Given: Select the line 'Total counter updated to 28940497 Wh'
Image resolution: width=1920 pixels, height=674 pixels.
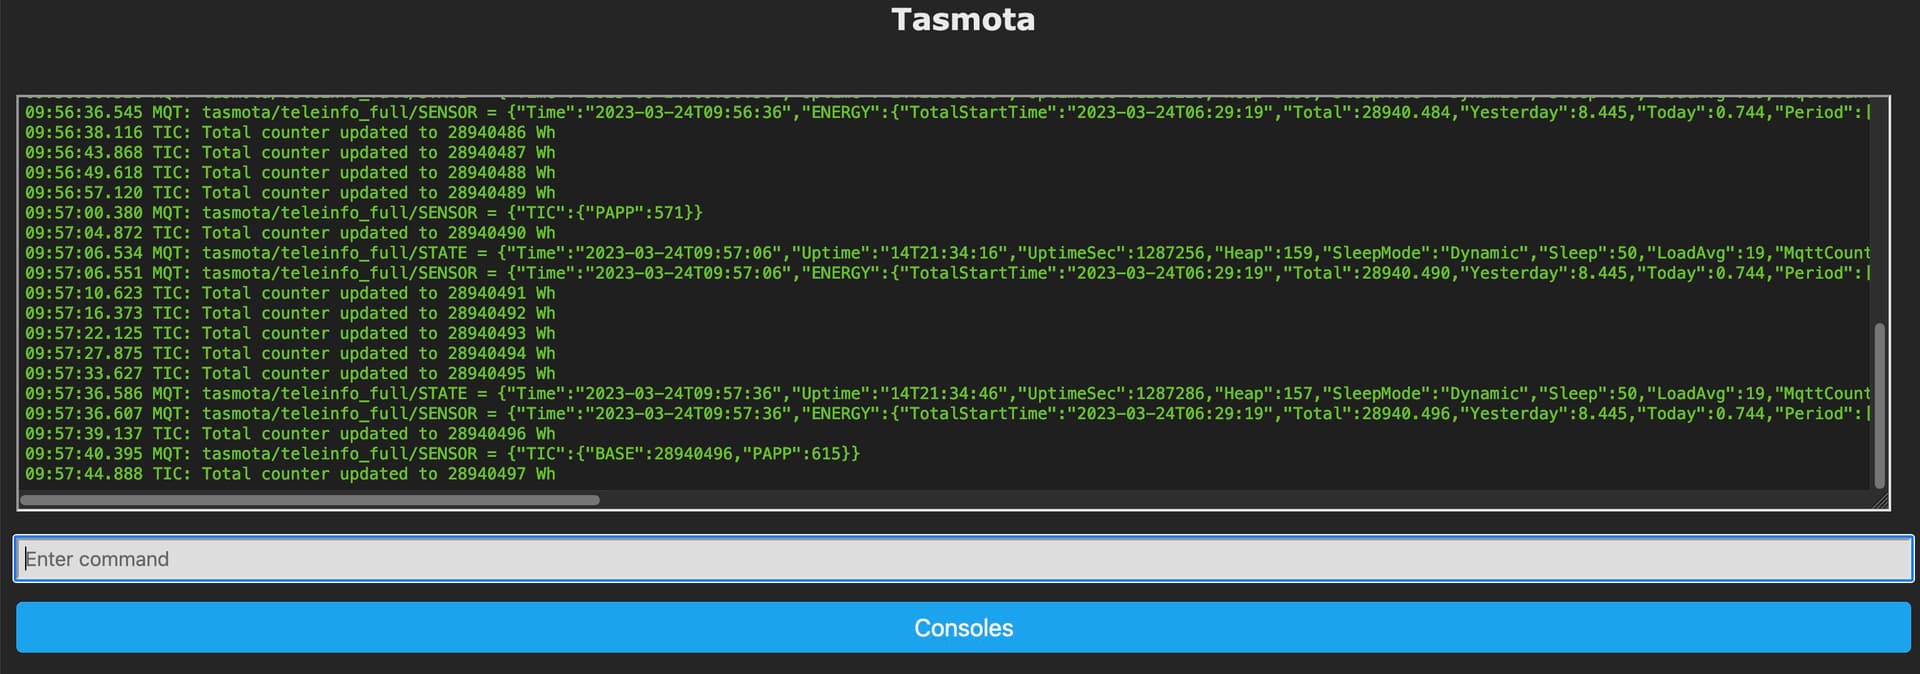Looking at the screenshot, I should click(290, 474).
